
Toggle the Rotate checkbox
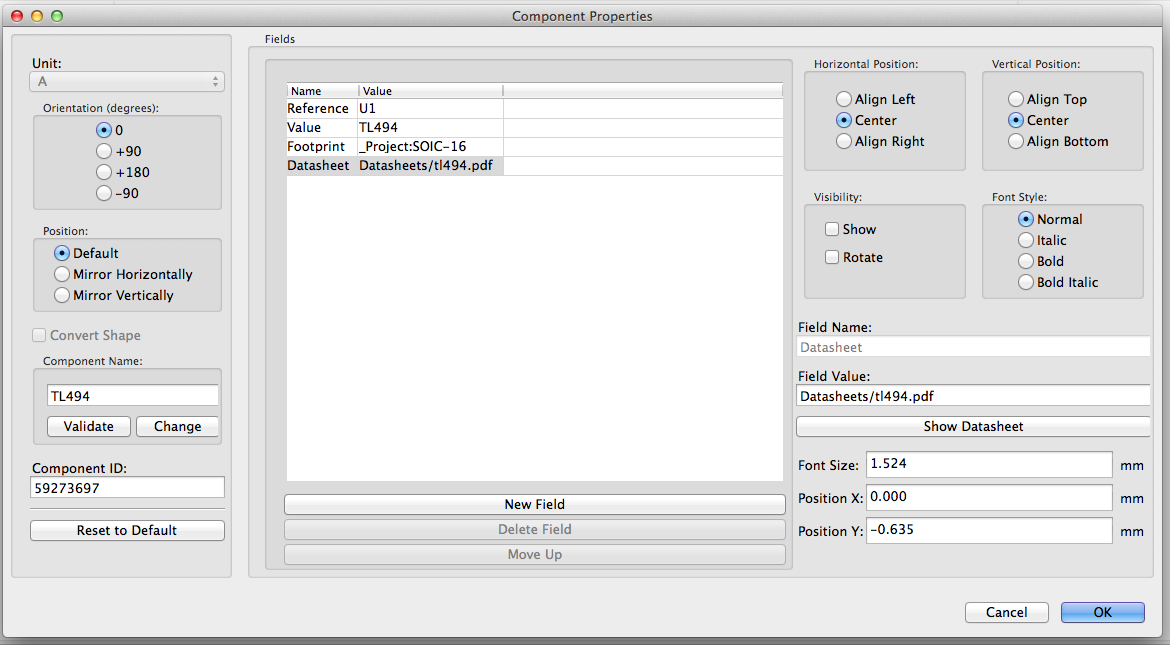pyautogui.click(x=832, y=257)
